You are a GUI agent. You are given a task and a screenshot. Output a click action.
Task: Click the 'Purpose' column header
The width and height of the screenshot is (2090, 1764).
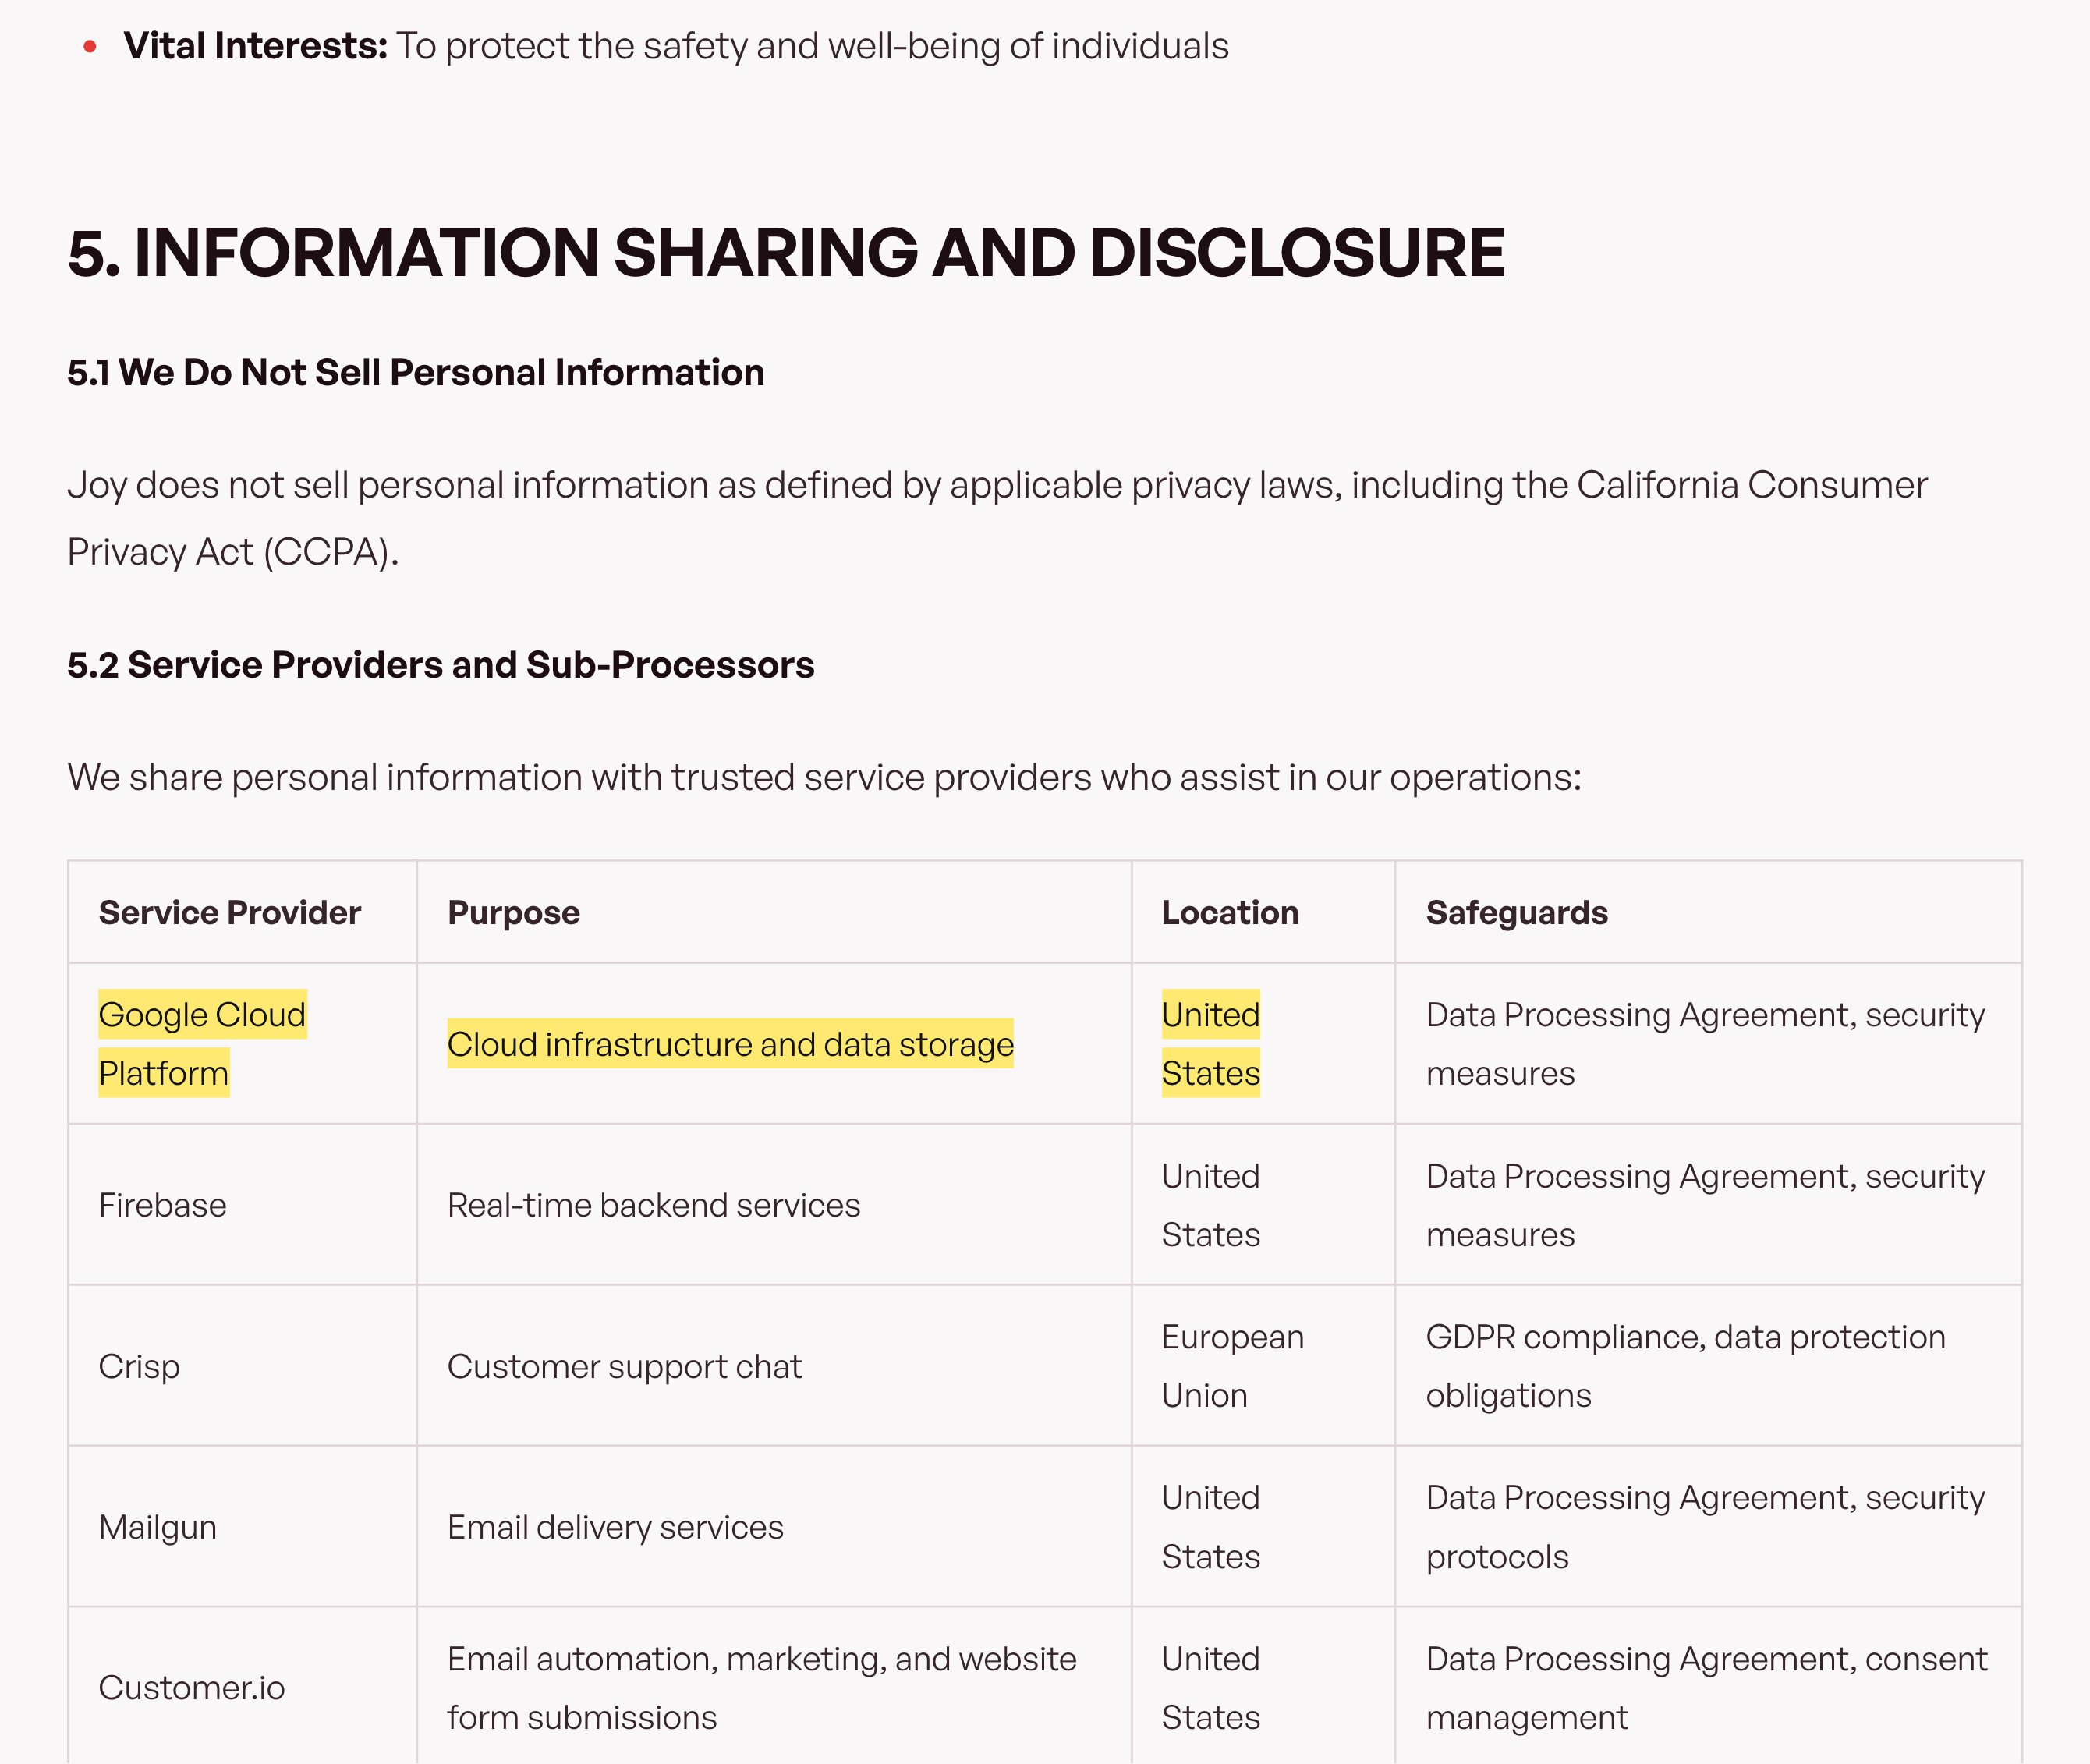click(x=514, y=912)
